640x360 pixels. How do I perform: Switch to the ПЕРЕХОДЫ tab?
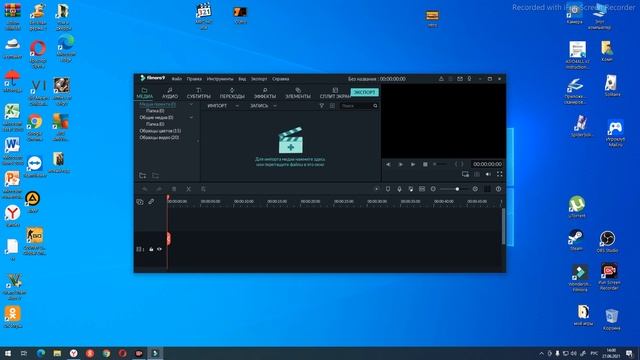point(232,93)
